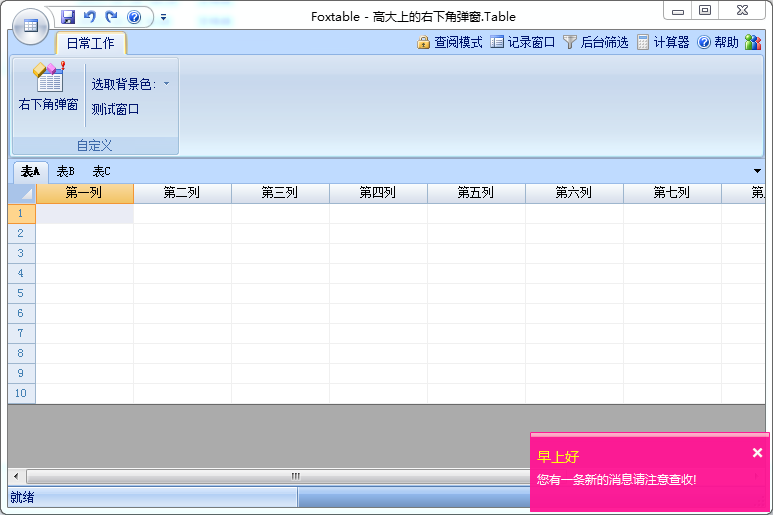
Task: Open the 帮助 help menu
Action: click(x=718, y=42)
